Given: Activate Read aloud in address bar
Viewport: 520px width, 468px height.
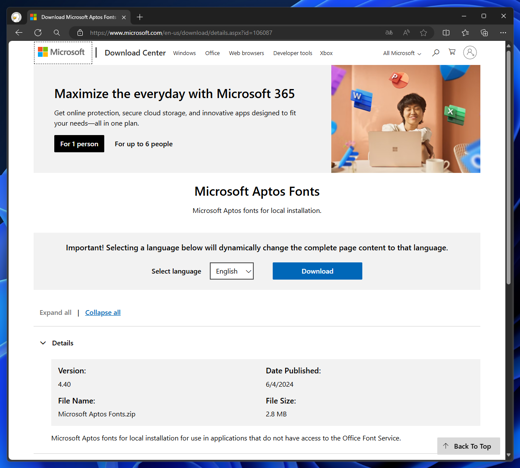Looking at the screenshot, I should [406, 33].
